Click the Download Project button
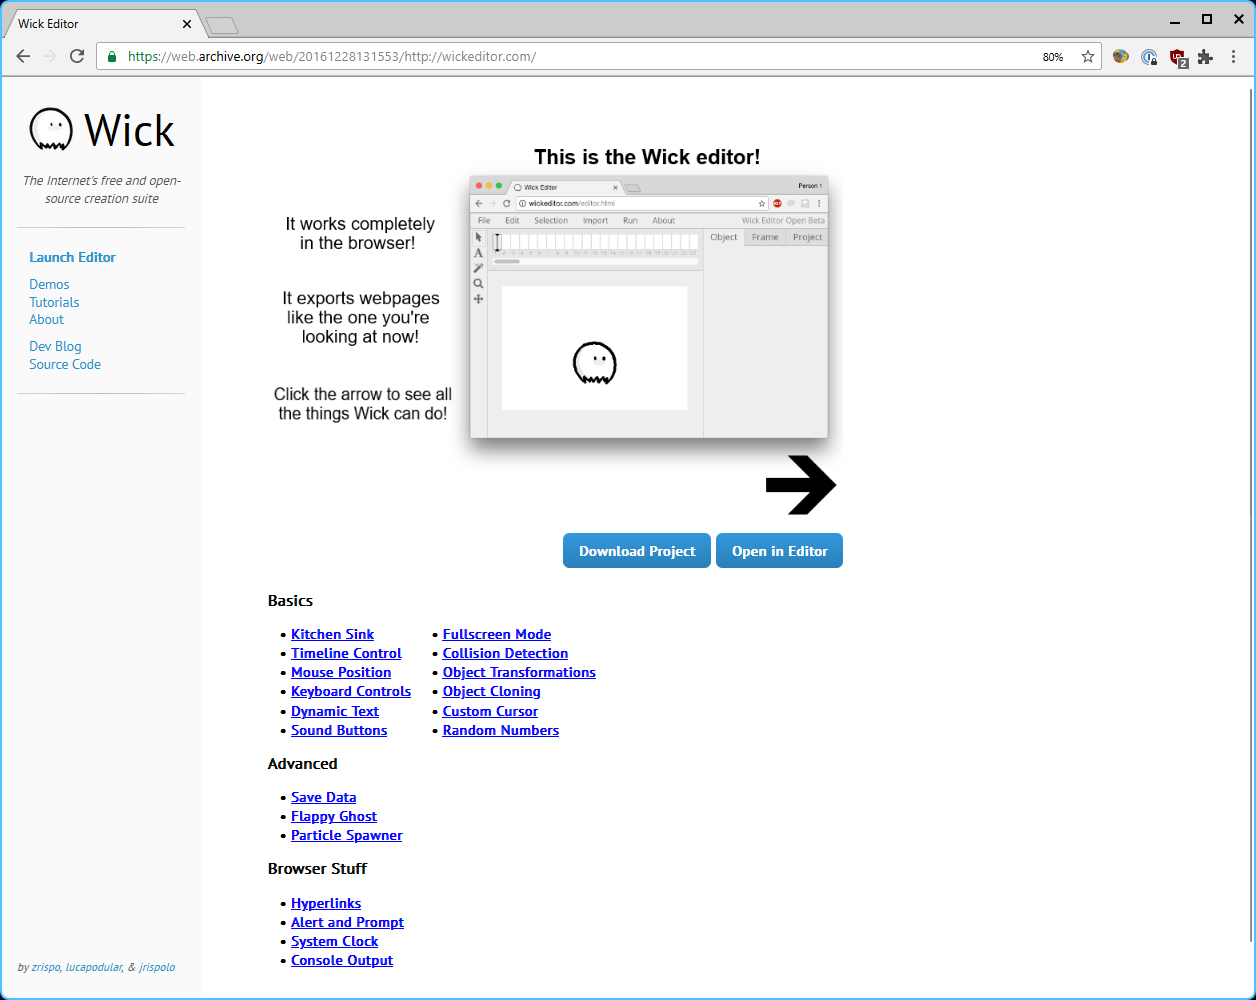The width and height of the screenshot is (1256, 1000). click(x=637, y=551)
